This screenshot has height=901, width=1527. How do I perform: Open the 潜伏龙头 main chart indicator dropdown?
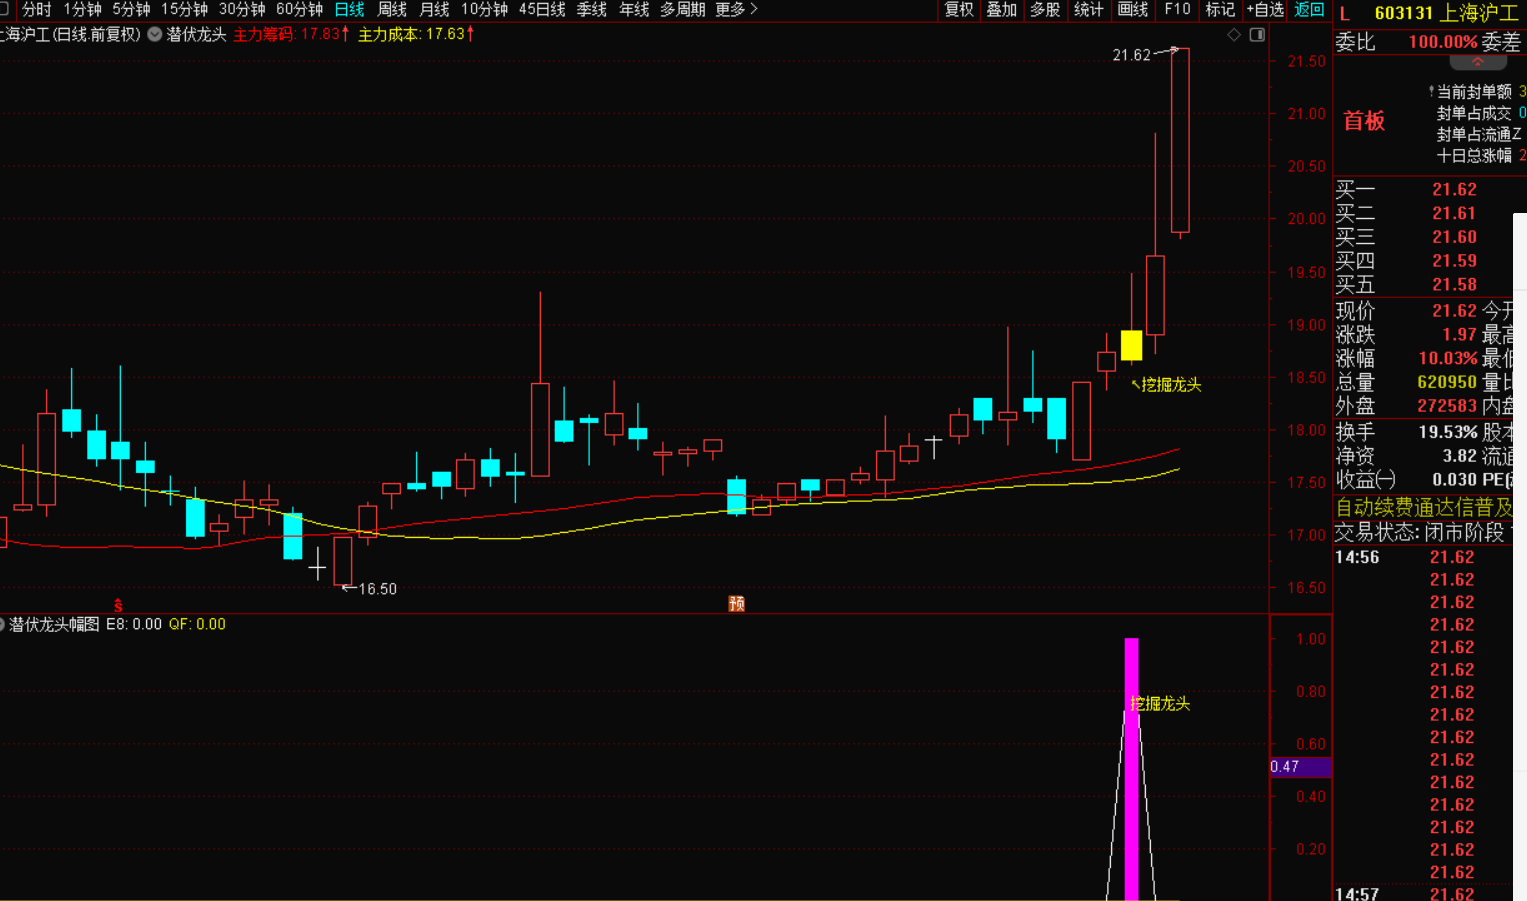click(155, 34)
